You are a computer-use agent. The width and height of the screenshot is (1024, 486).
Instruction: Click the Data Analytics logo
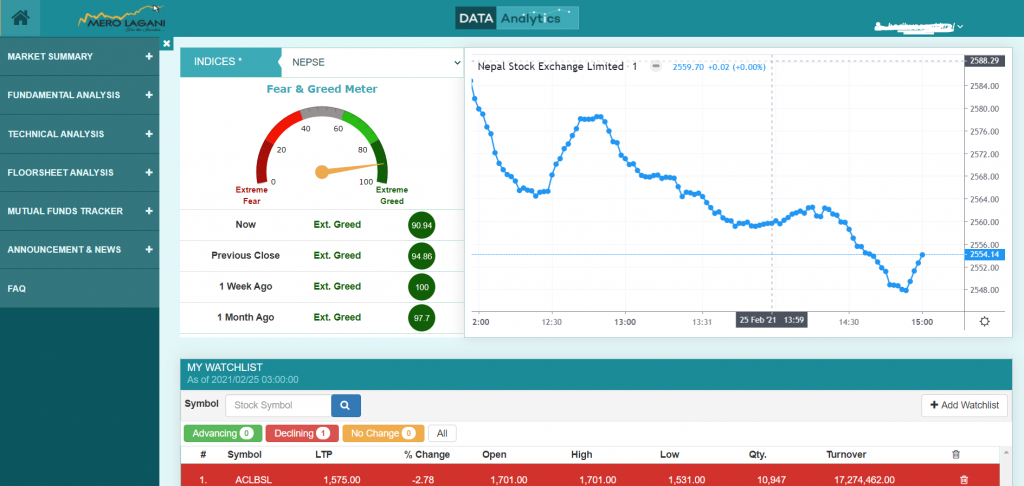pos(517,18)
